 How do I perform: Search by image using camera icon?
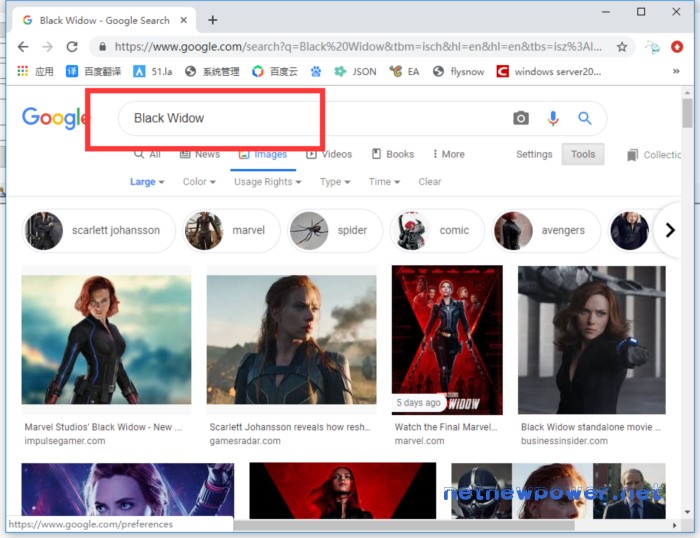pyautogui.click(x=521, y=118)
